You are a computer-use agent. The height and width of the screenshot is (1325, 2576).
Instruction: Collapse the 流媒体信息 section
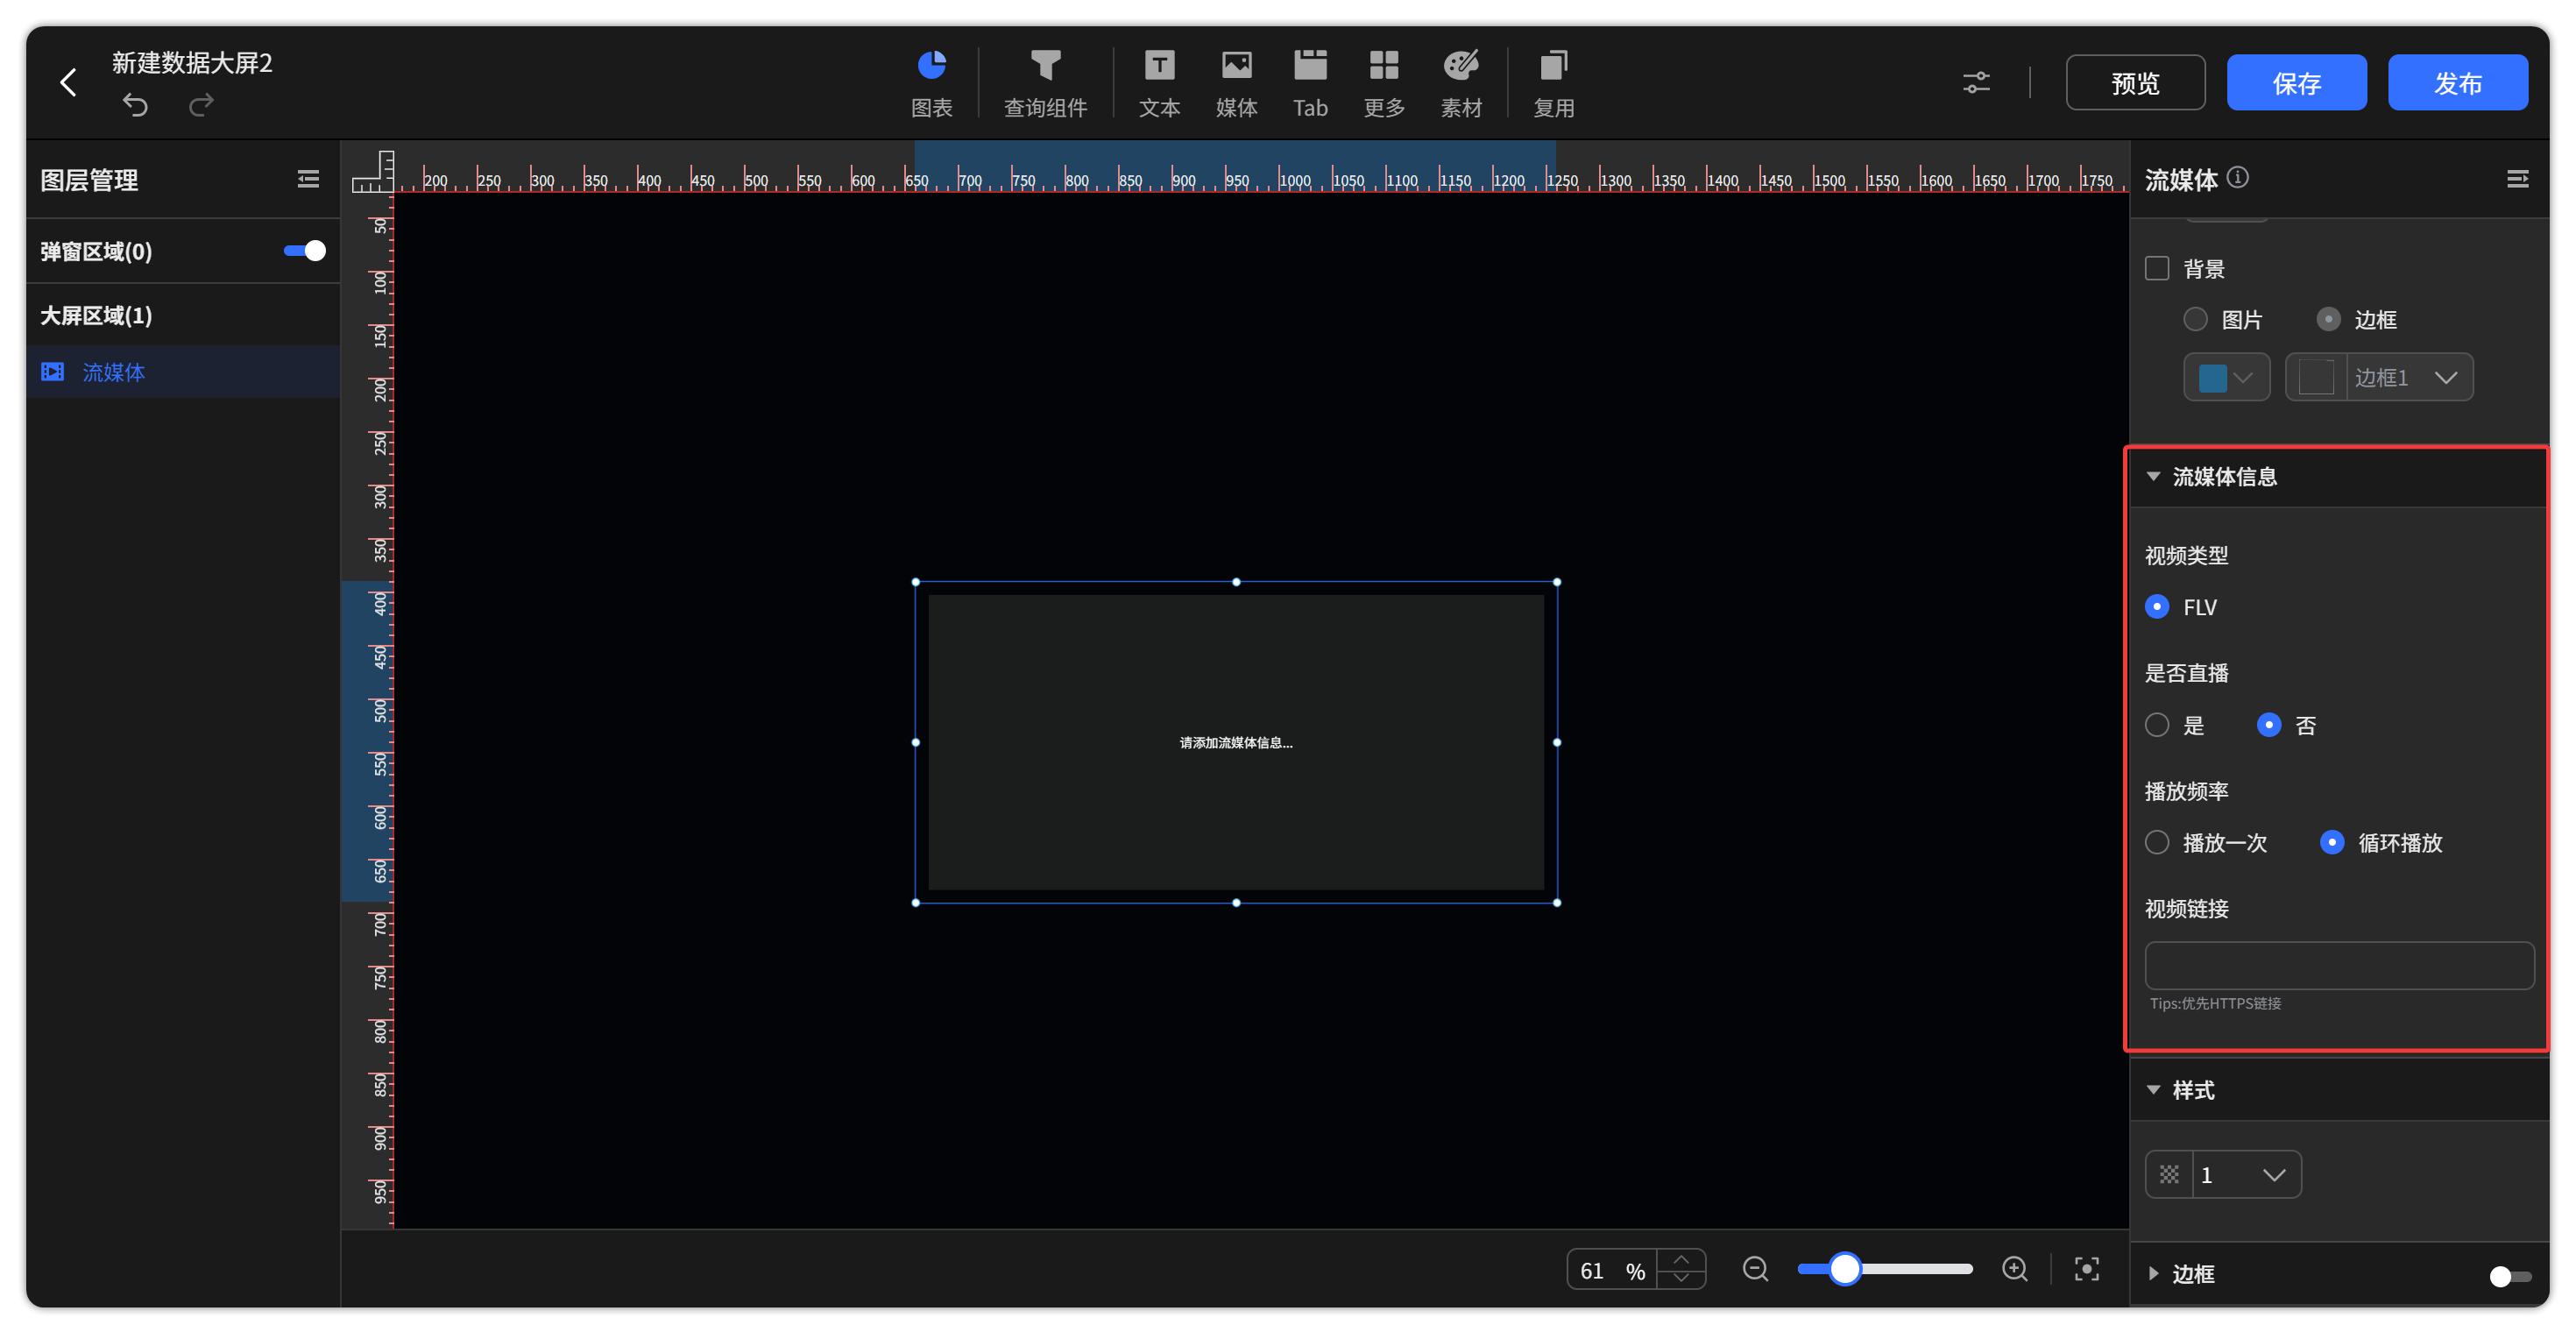[x=2153, y=476]
